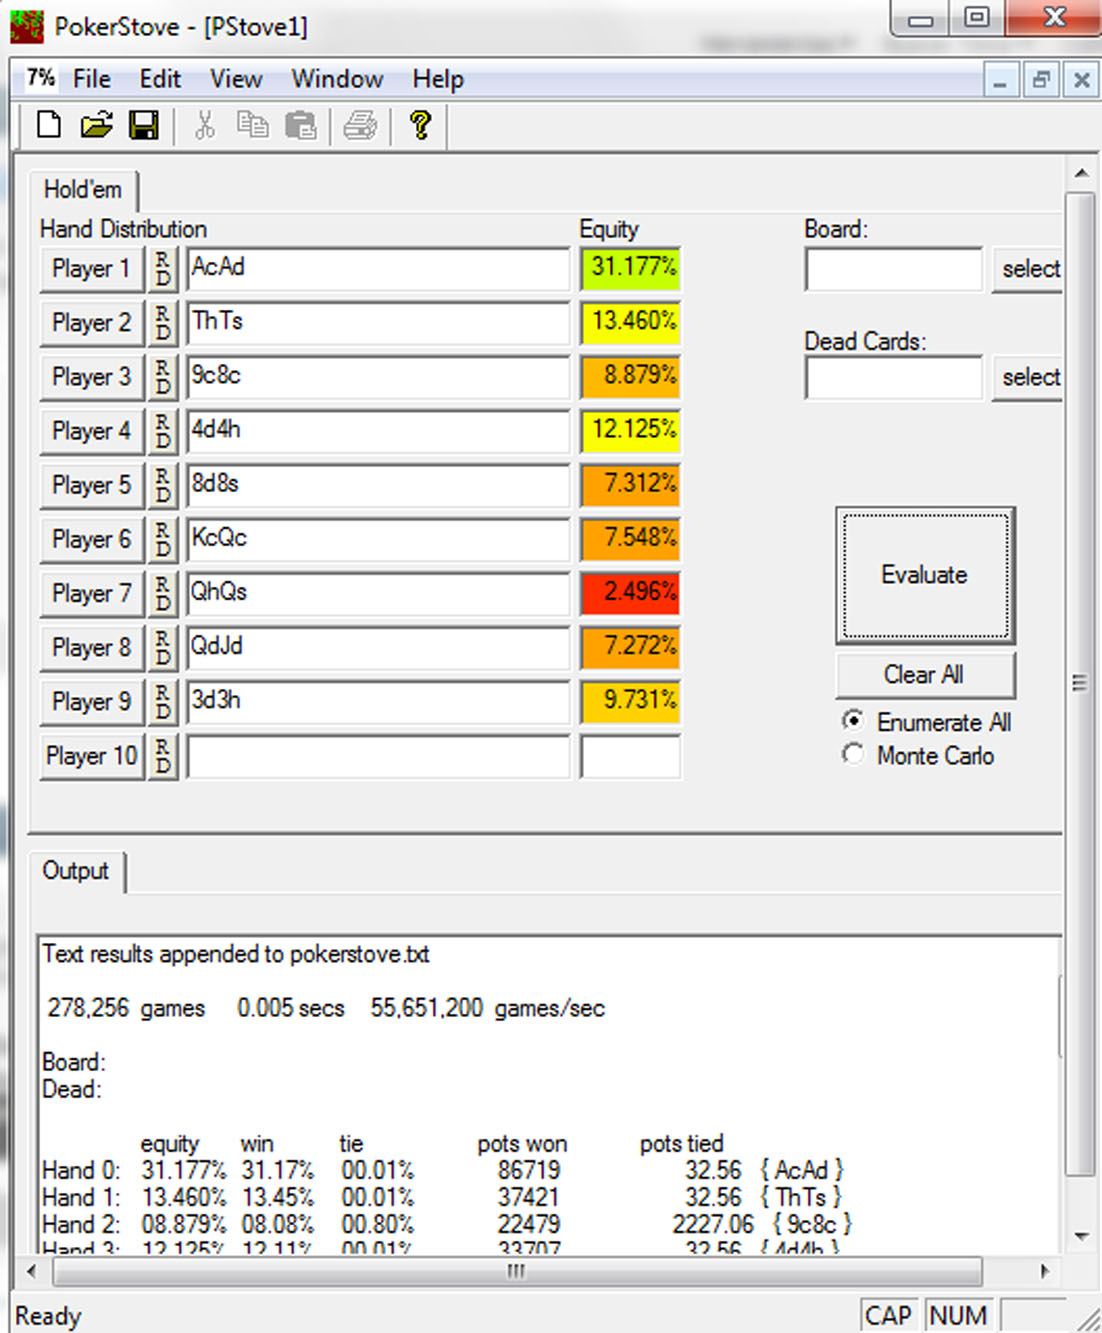Viewport: 1102px width, 1333px height.
Task: Click the empty Player 10 hand field
Action: (x=378, y=755)
